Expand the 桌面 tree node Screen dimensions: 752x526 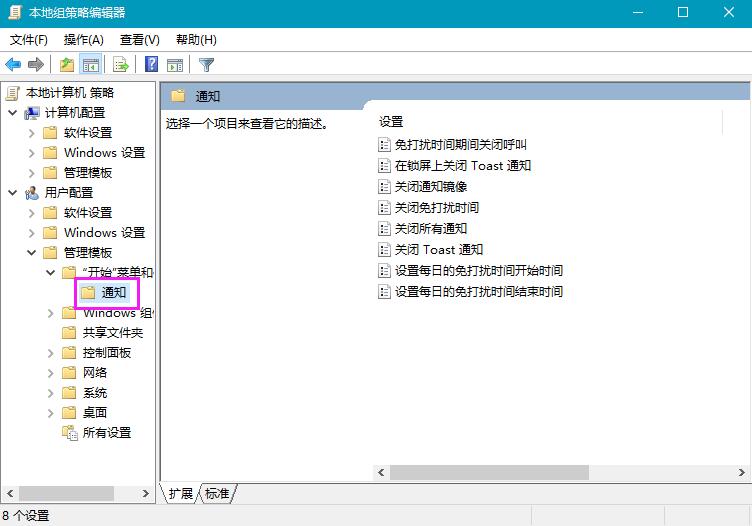[50, 413]
